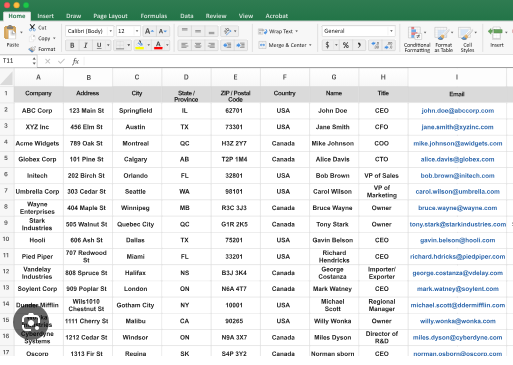Increase font size with the larger A icon
The image size is (513, 365).
point(149,31)
